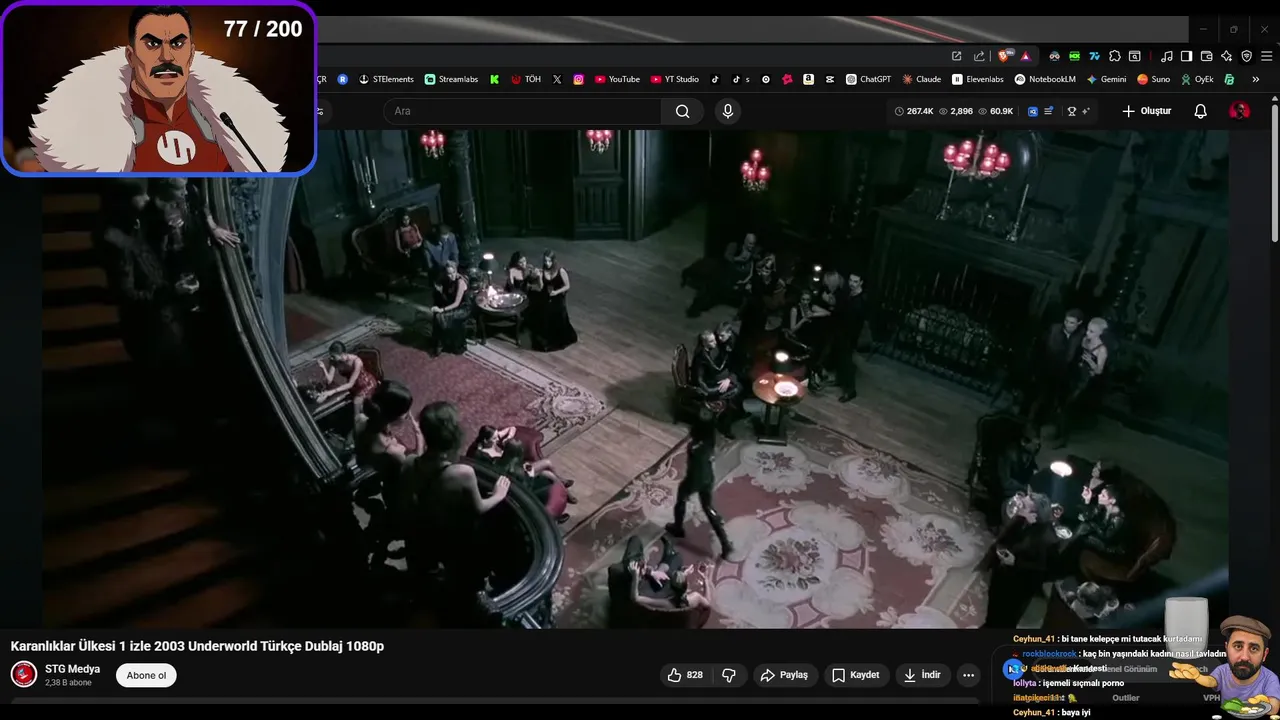1280x720 pixels.
Task: Click the YouTube search magnifier button
Action: pos(682,111)
